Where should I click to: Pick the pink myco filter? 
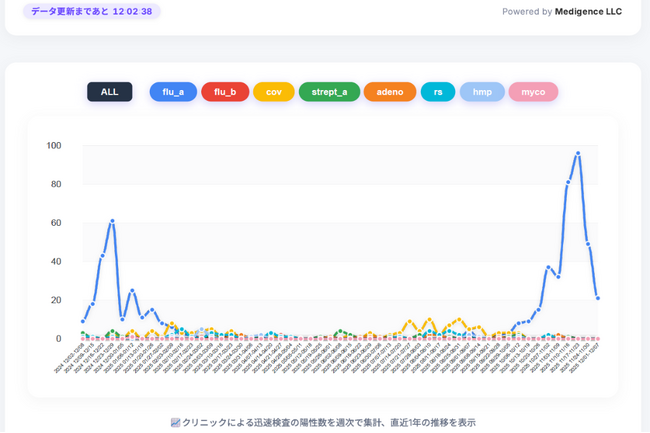coord(533,92)
